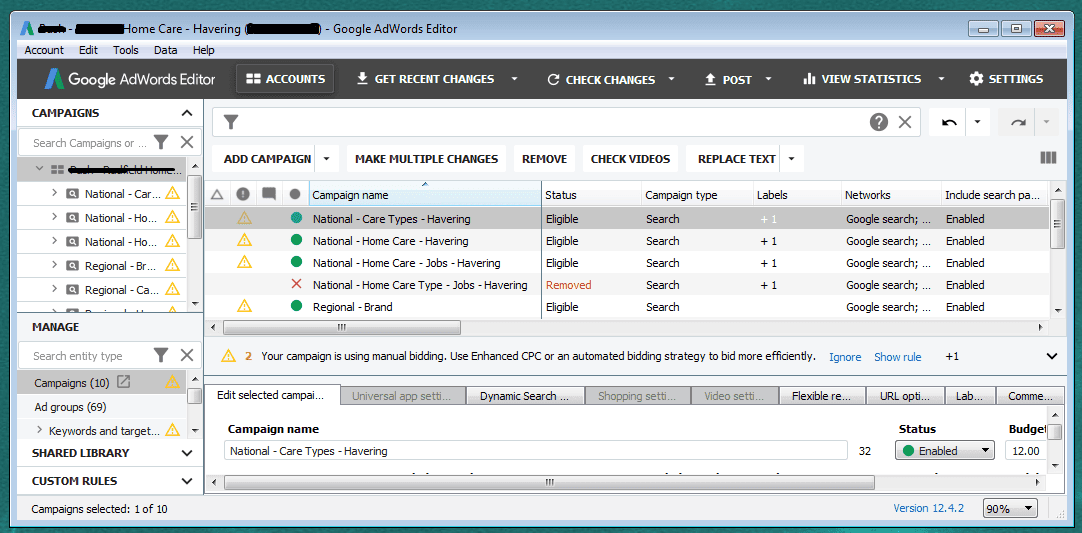Click filter icon in entity type search
The height and width of the screenshot is (533, 1082).
161,356
